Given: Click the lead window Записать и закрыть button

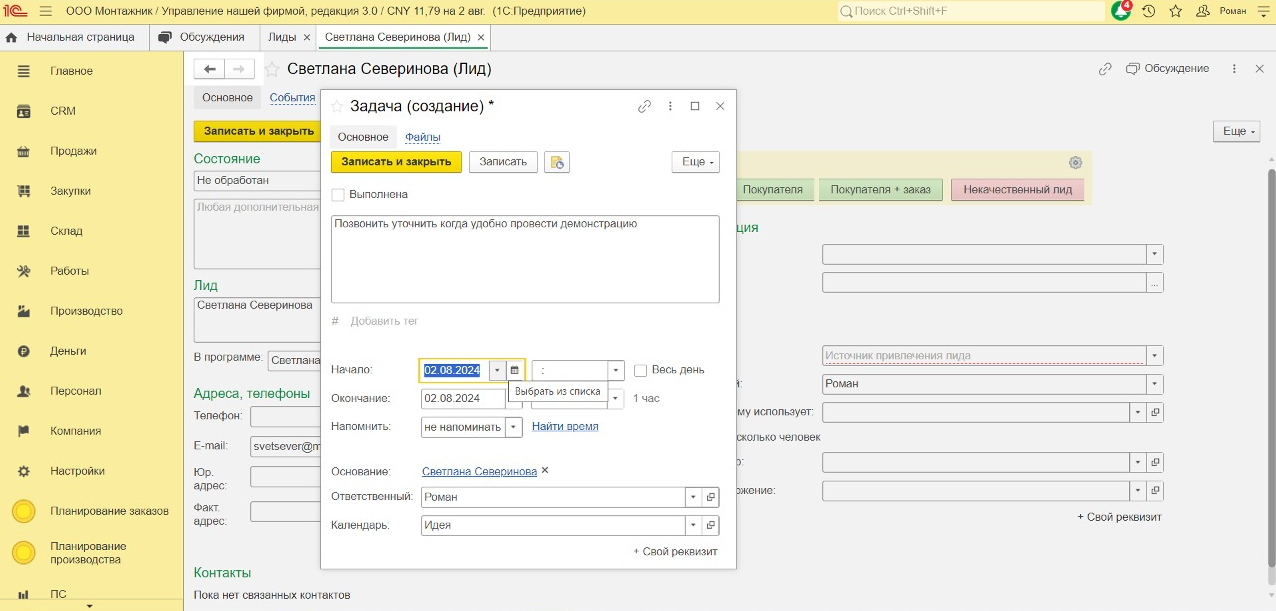Looking at the screenshot, I should 258,131.
